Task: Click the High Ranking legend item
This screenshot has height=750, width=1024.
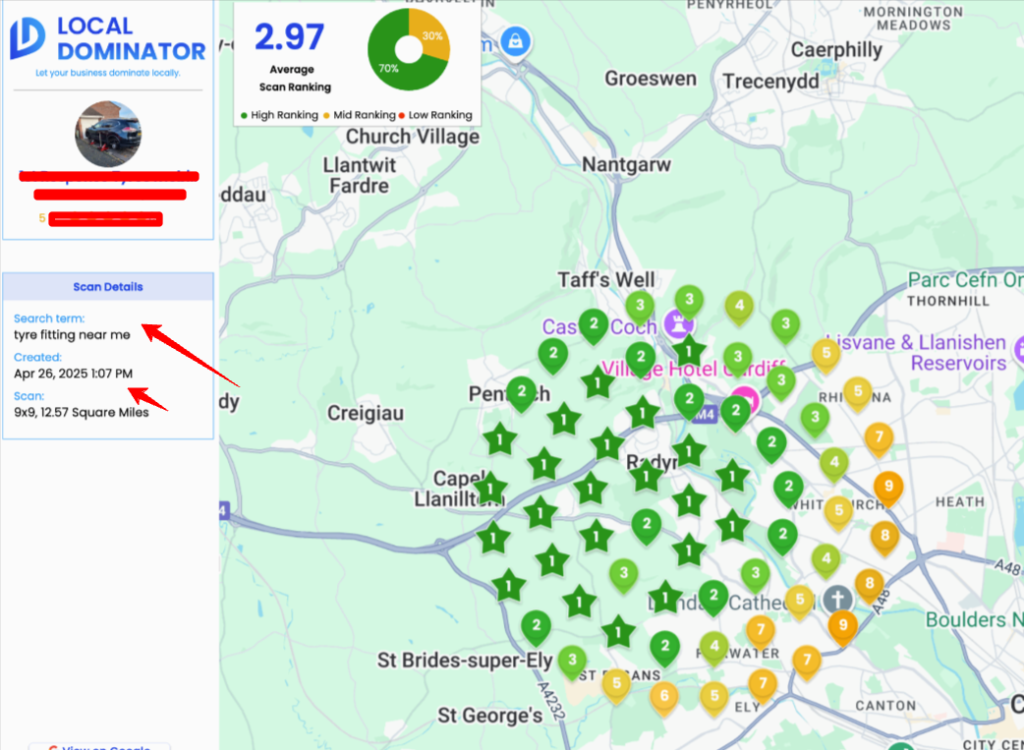Action: [x=279, y=116]
